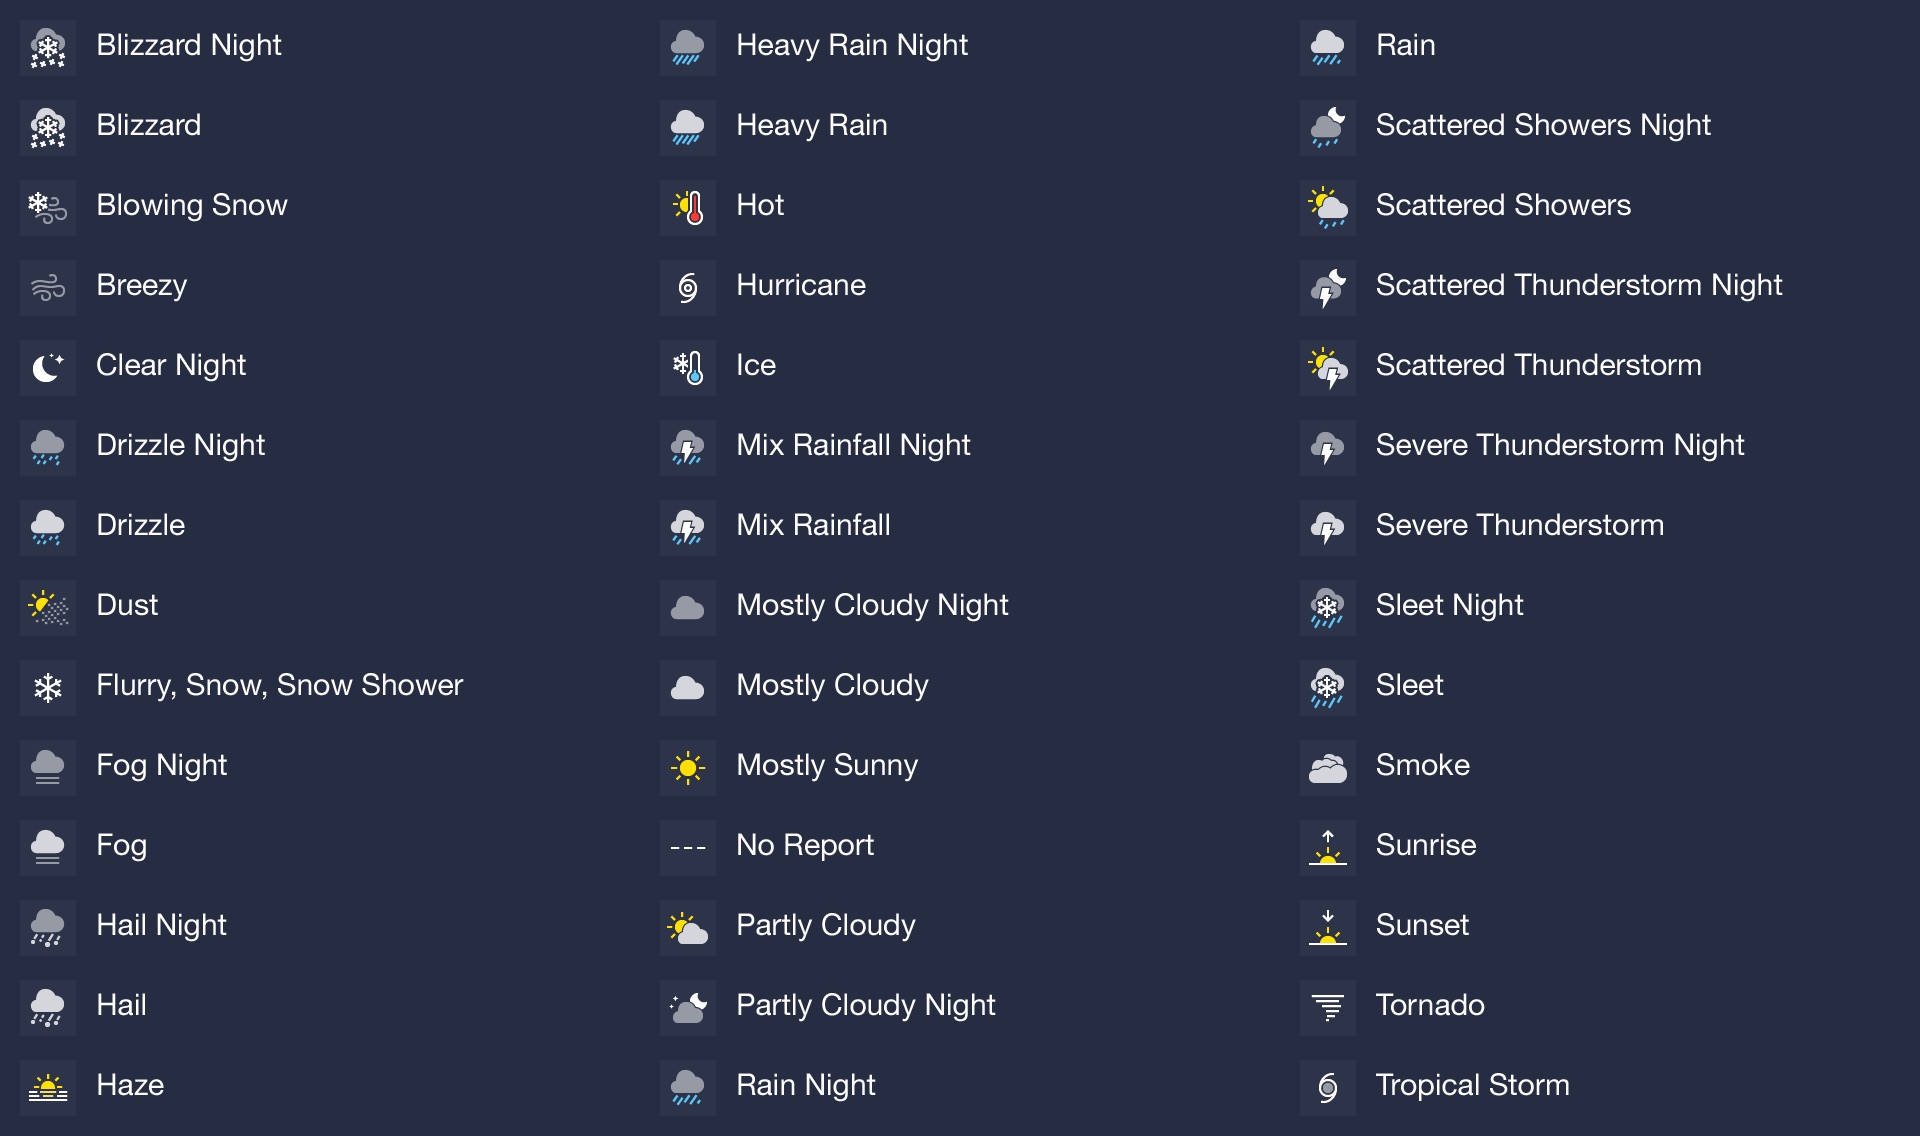Image resolution: width=1920 pixels, height=1136 pixels.
Task: Toggle the Scattered Thunderstorm Night item
Action: [1325, 284]
